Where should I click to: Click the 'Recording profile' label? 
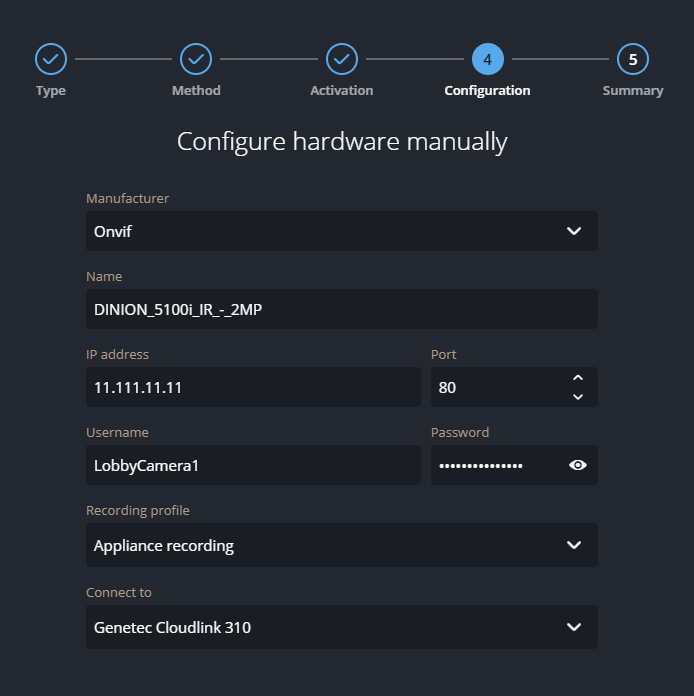(x=138, y=511)
